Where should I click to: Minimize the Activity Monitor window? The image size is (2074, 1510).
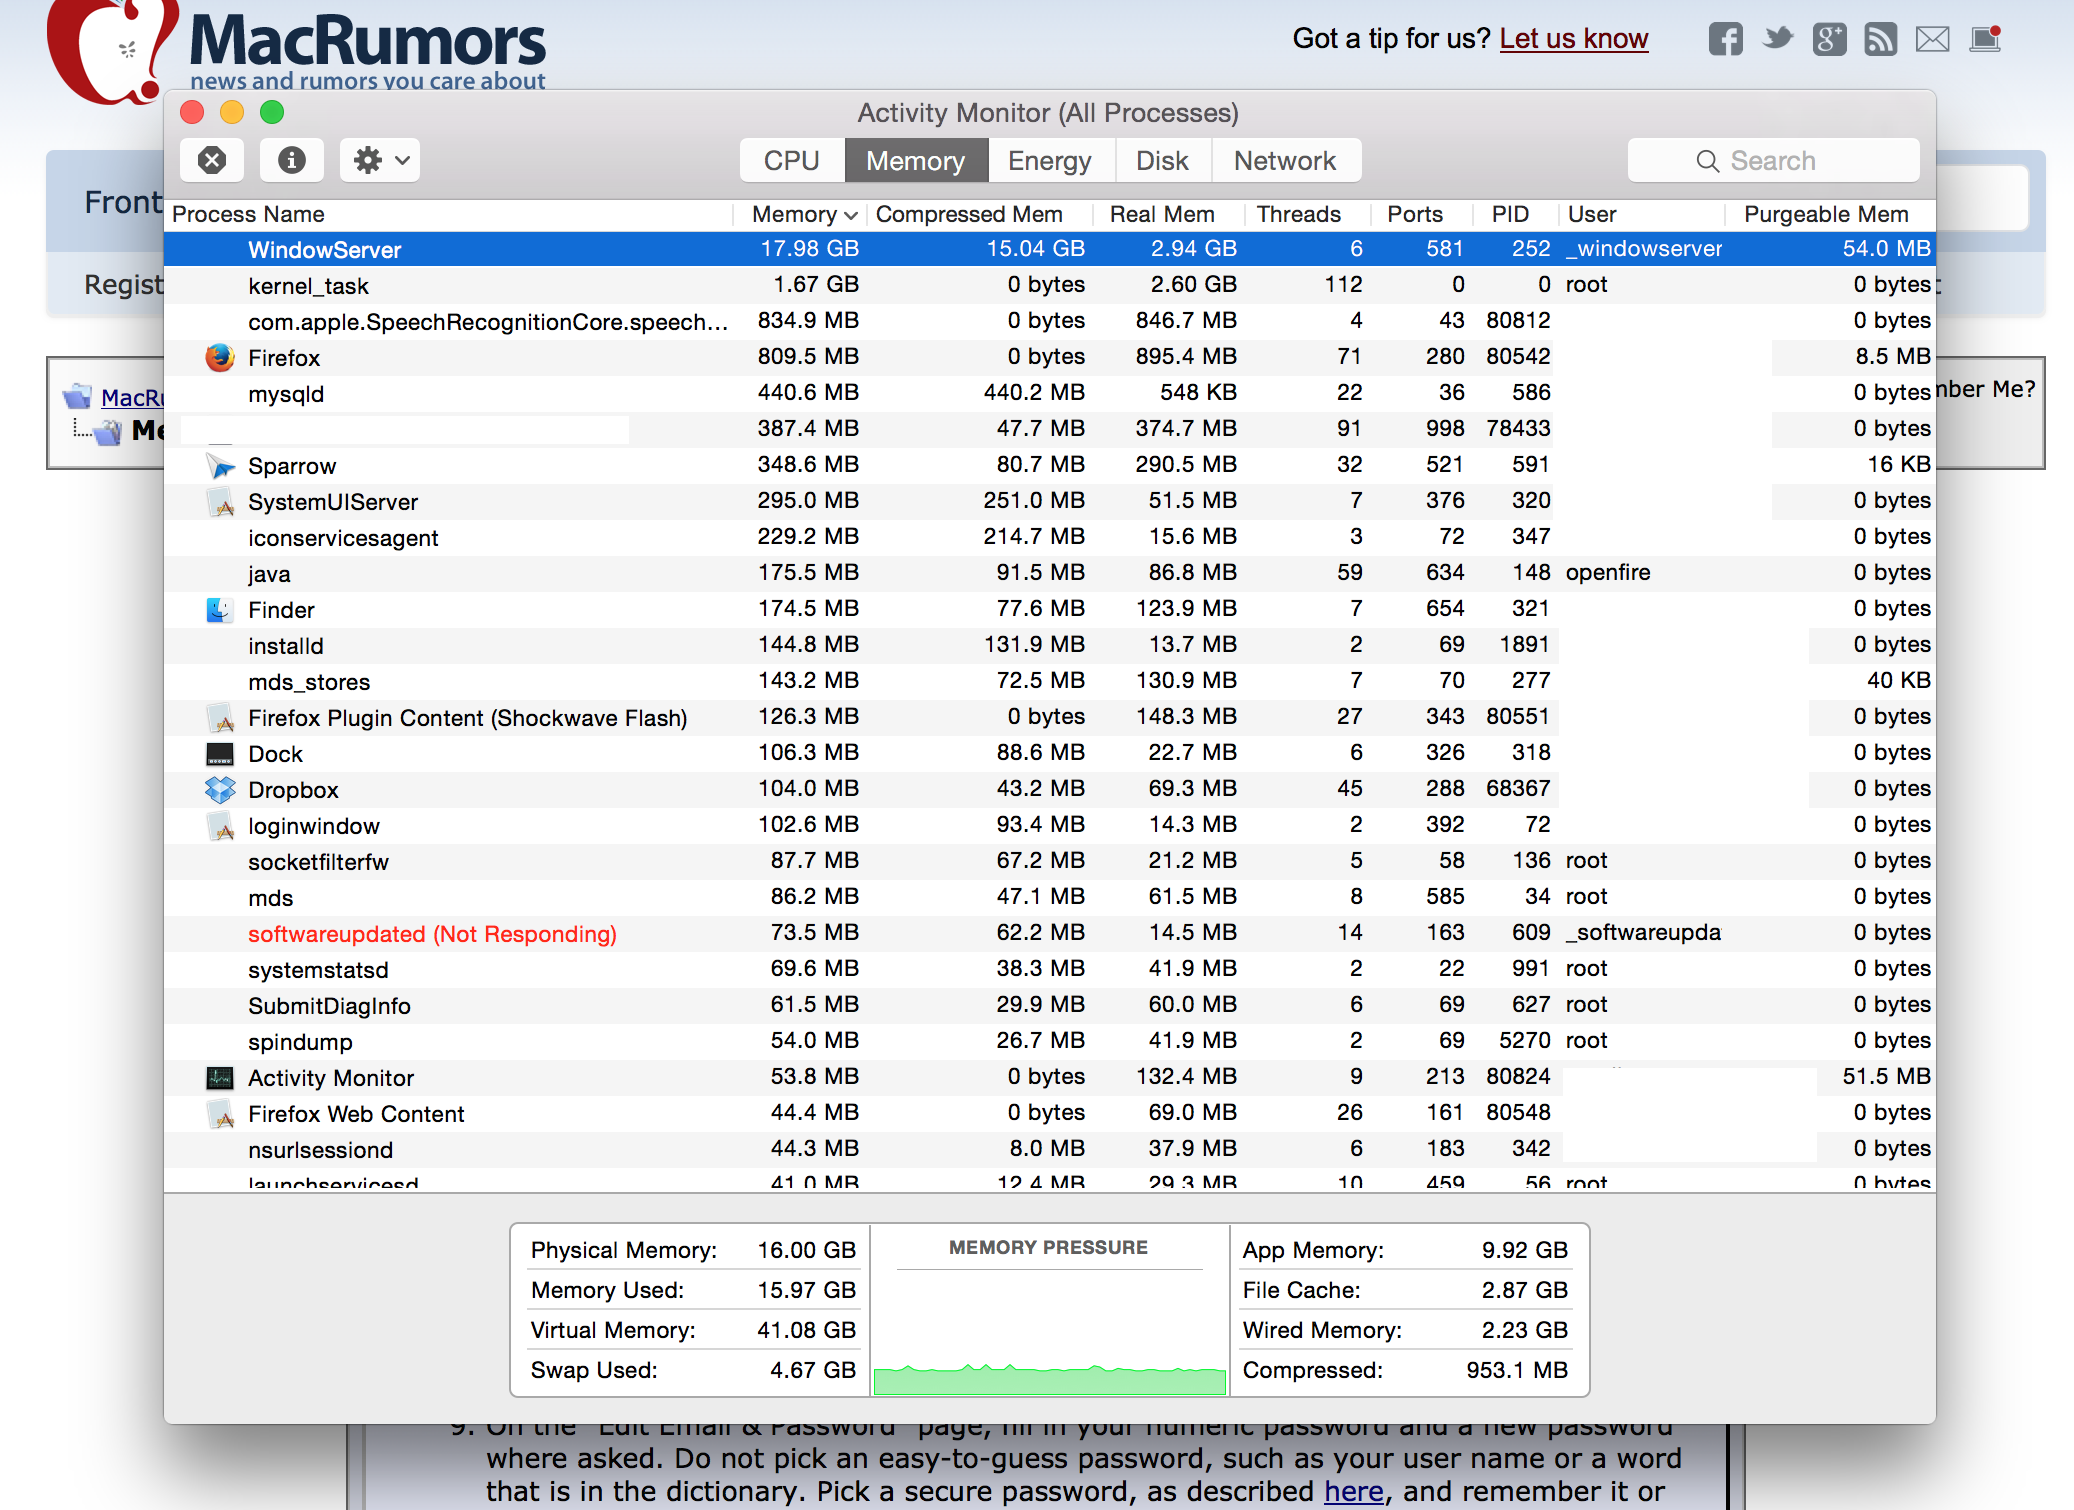[232, 112]
